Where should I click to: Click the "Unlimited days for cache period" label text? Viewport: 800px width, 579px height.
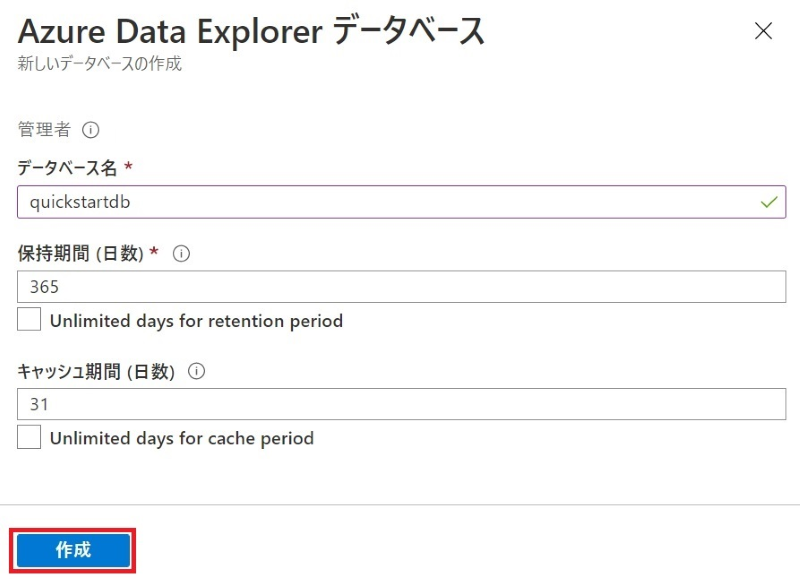pyautogui.click(x=182, y=438)
